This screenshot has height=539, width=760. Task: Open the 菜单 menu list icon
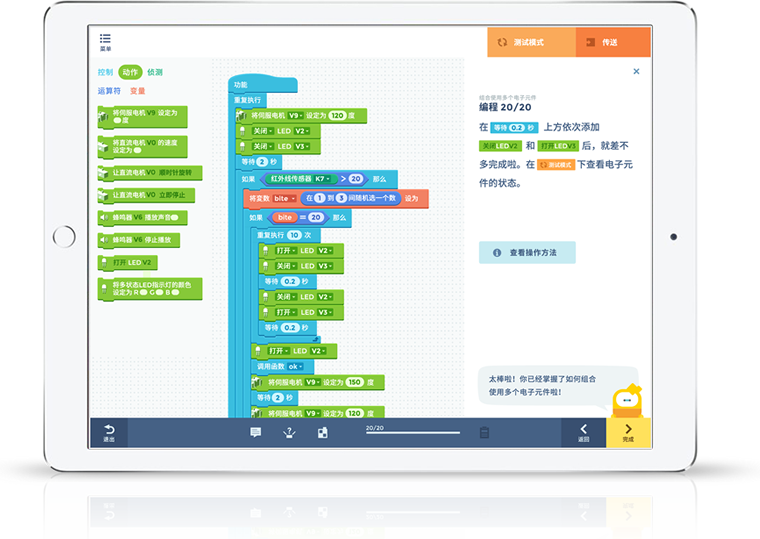[105, 41]
